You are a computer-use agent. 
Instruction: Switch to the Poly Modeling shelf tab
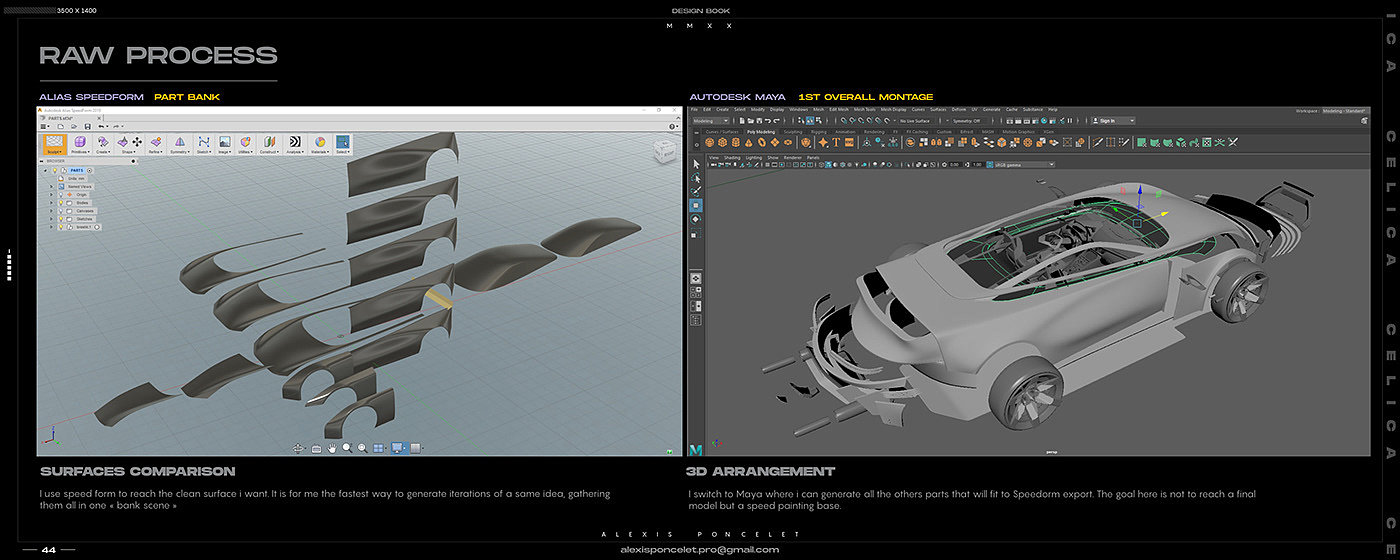[760, 131]
